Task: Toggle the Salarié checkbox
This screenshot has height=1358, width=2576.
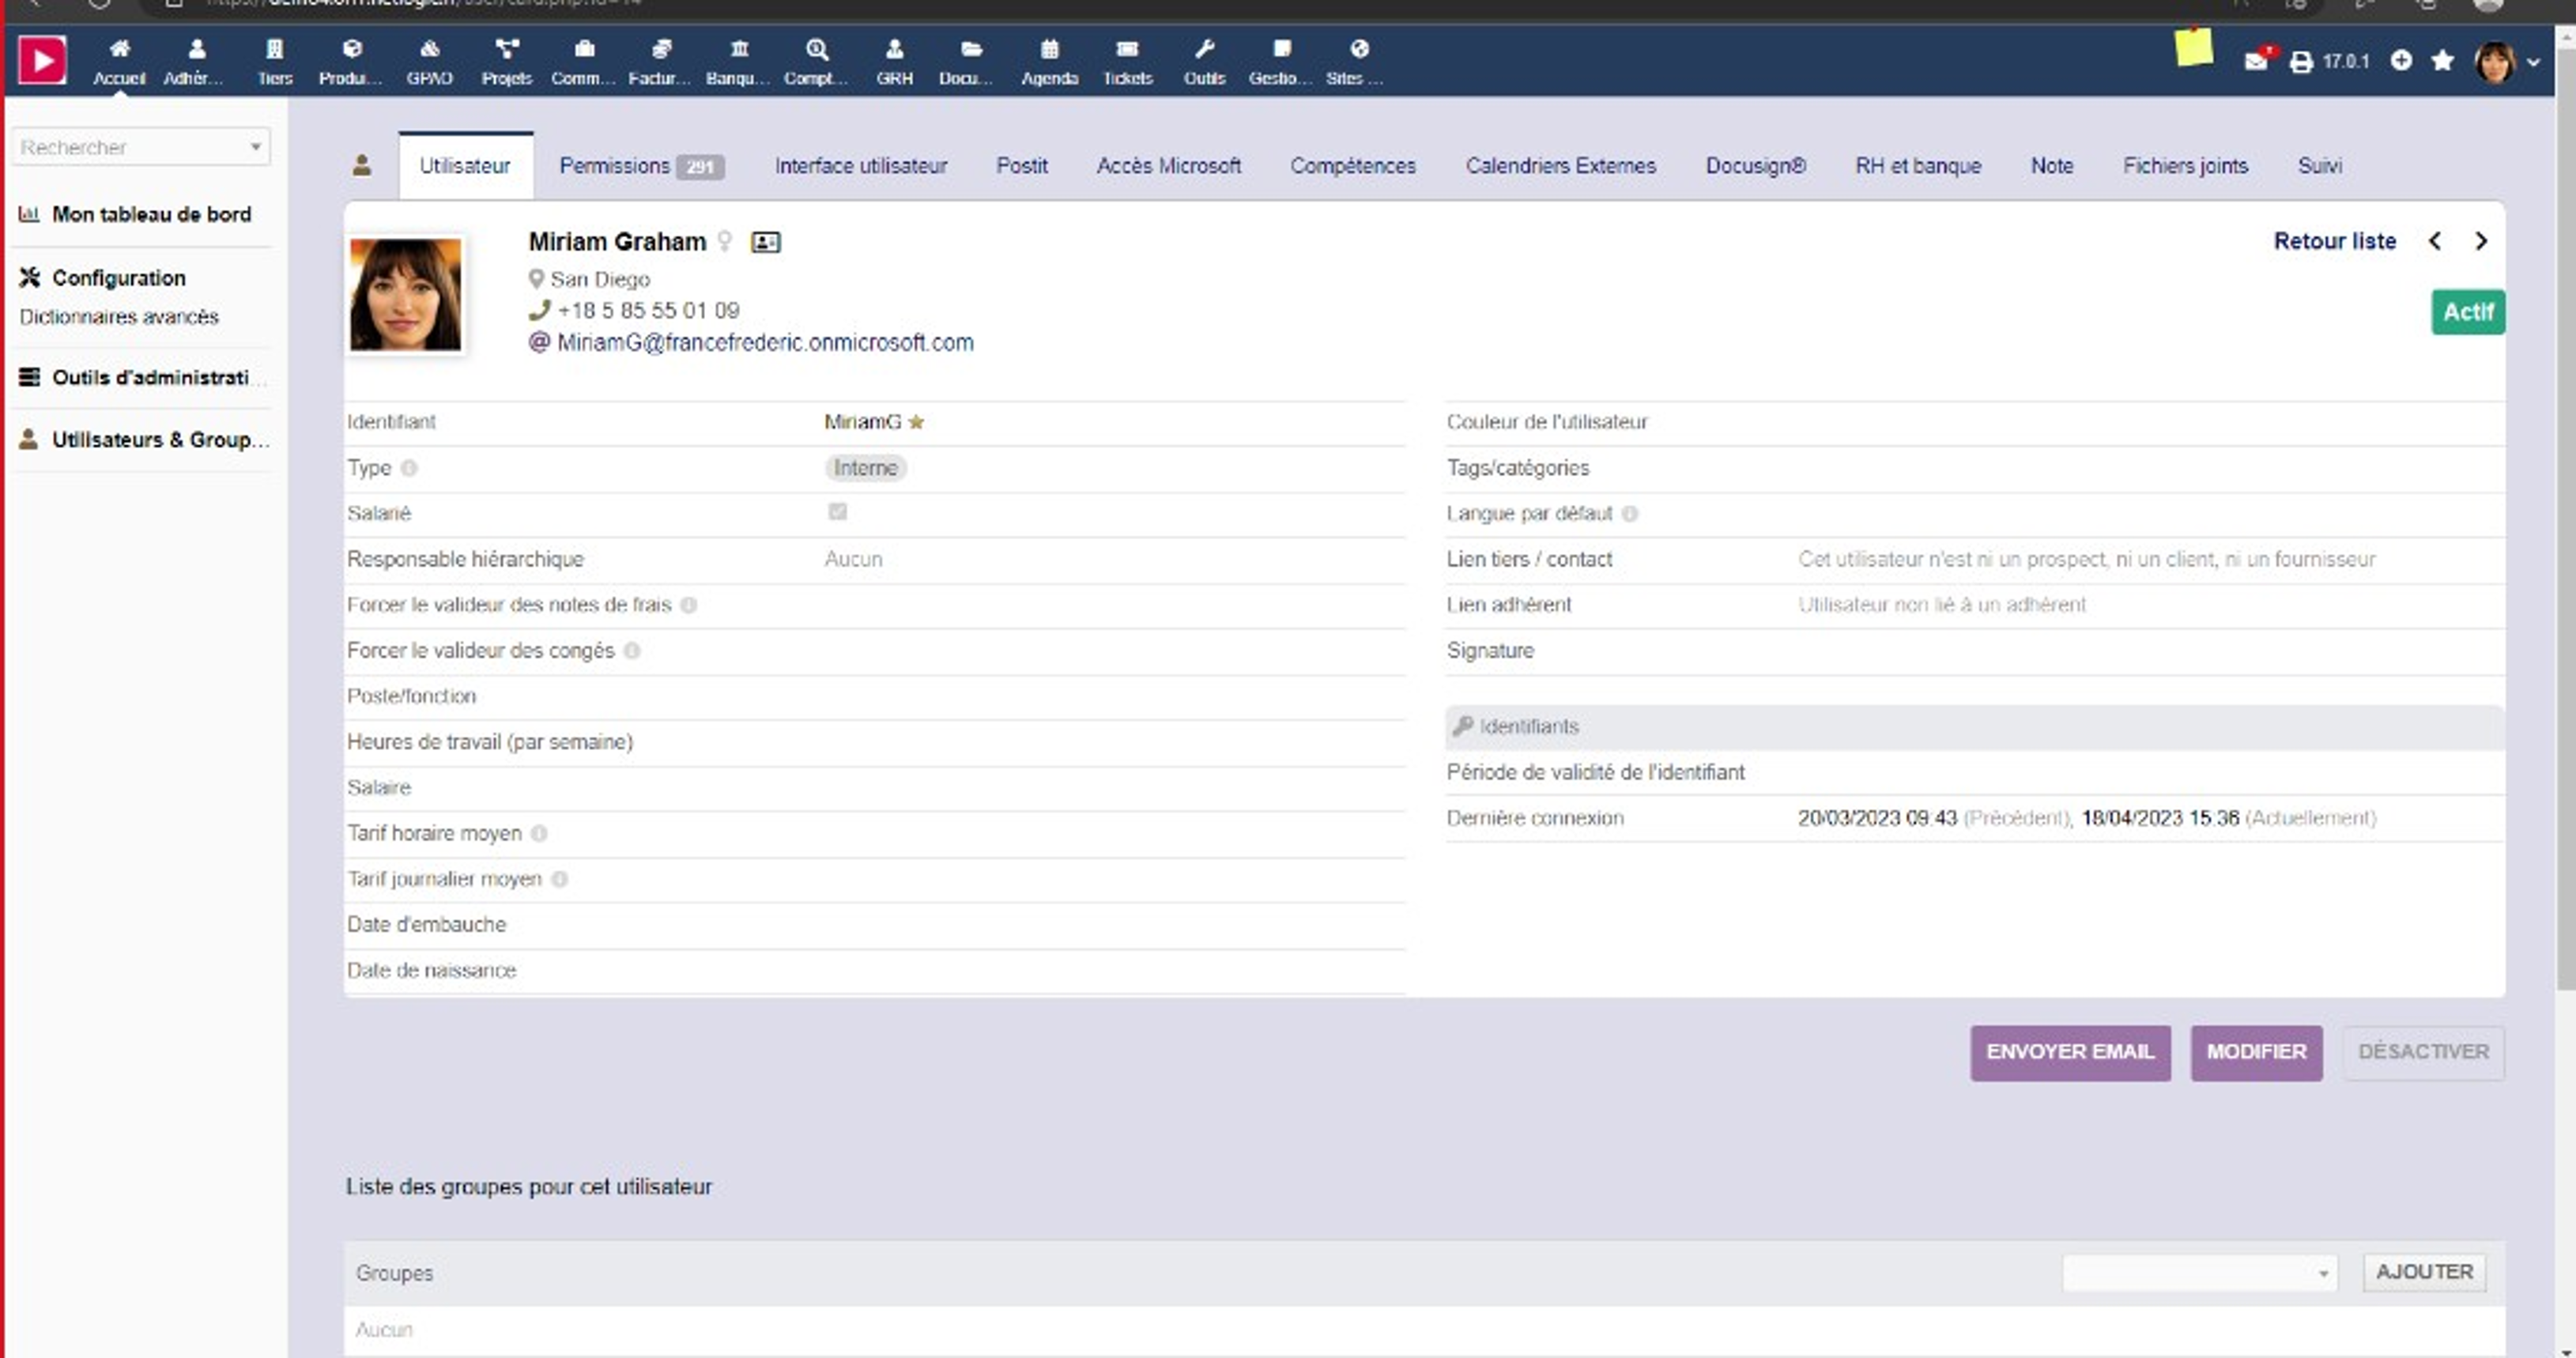Action: (837, 512)
